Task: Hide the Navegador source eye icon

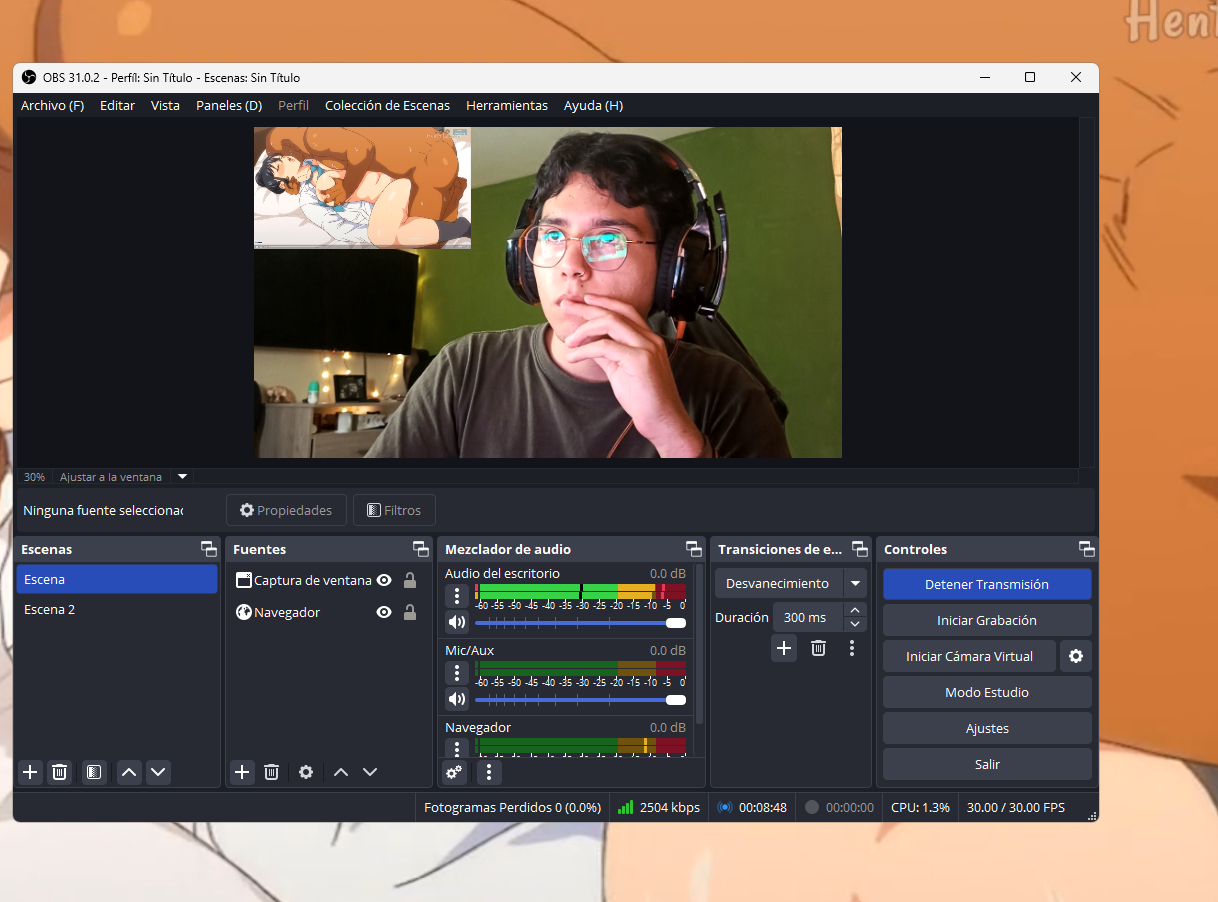Action: click(x=384, y=612)
